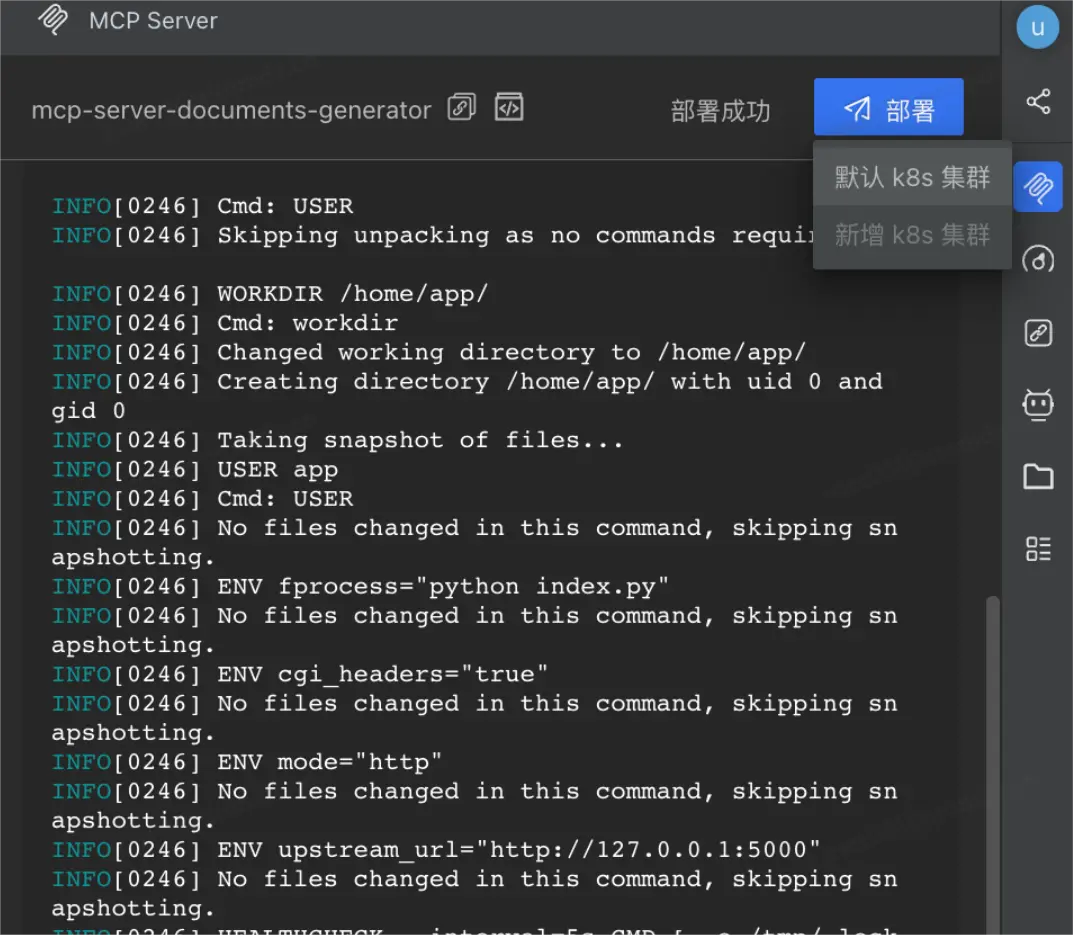
Task: Click log line 'Skipping unpacking as no commands'
Action: 432,236
